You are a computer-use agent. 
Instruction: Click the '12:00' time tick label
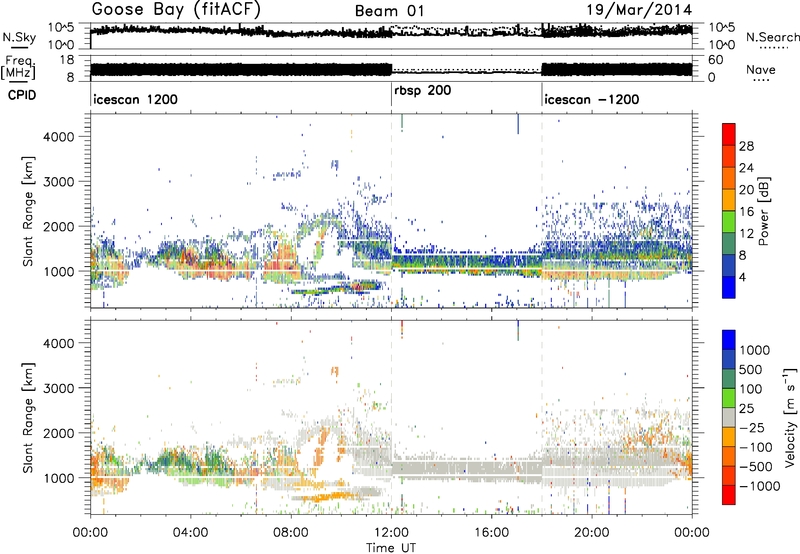pyautogui.click(x=391, y=533)
